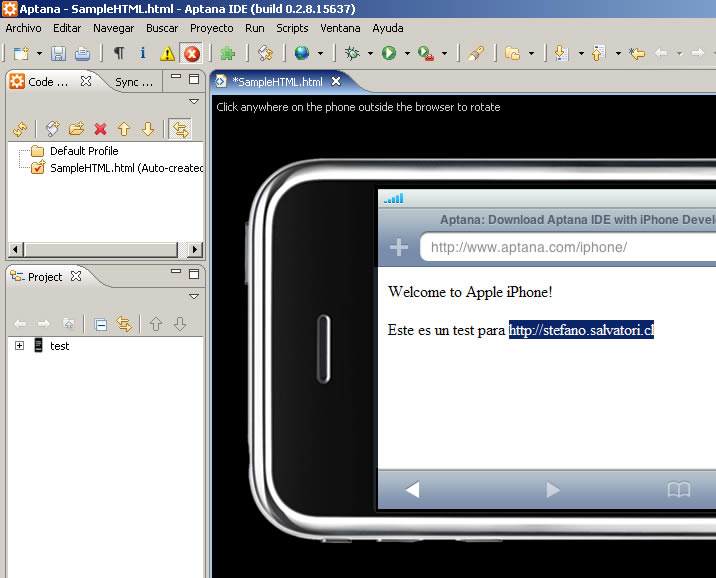Click the Previous Annotation up arrow icon

pyautogui.click(x=599, y=53)
